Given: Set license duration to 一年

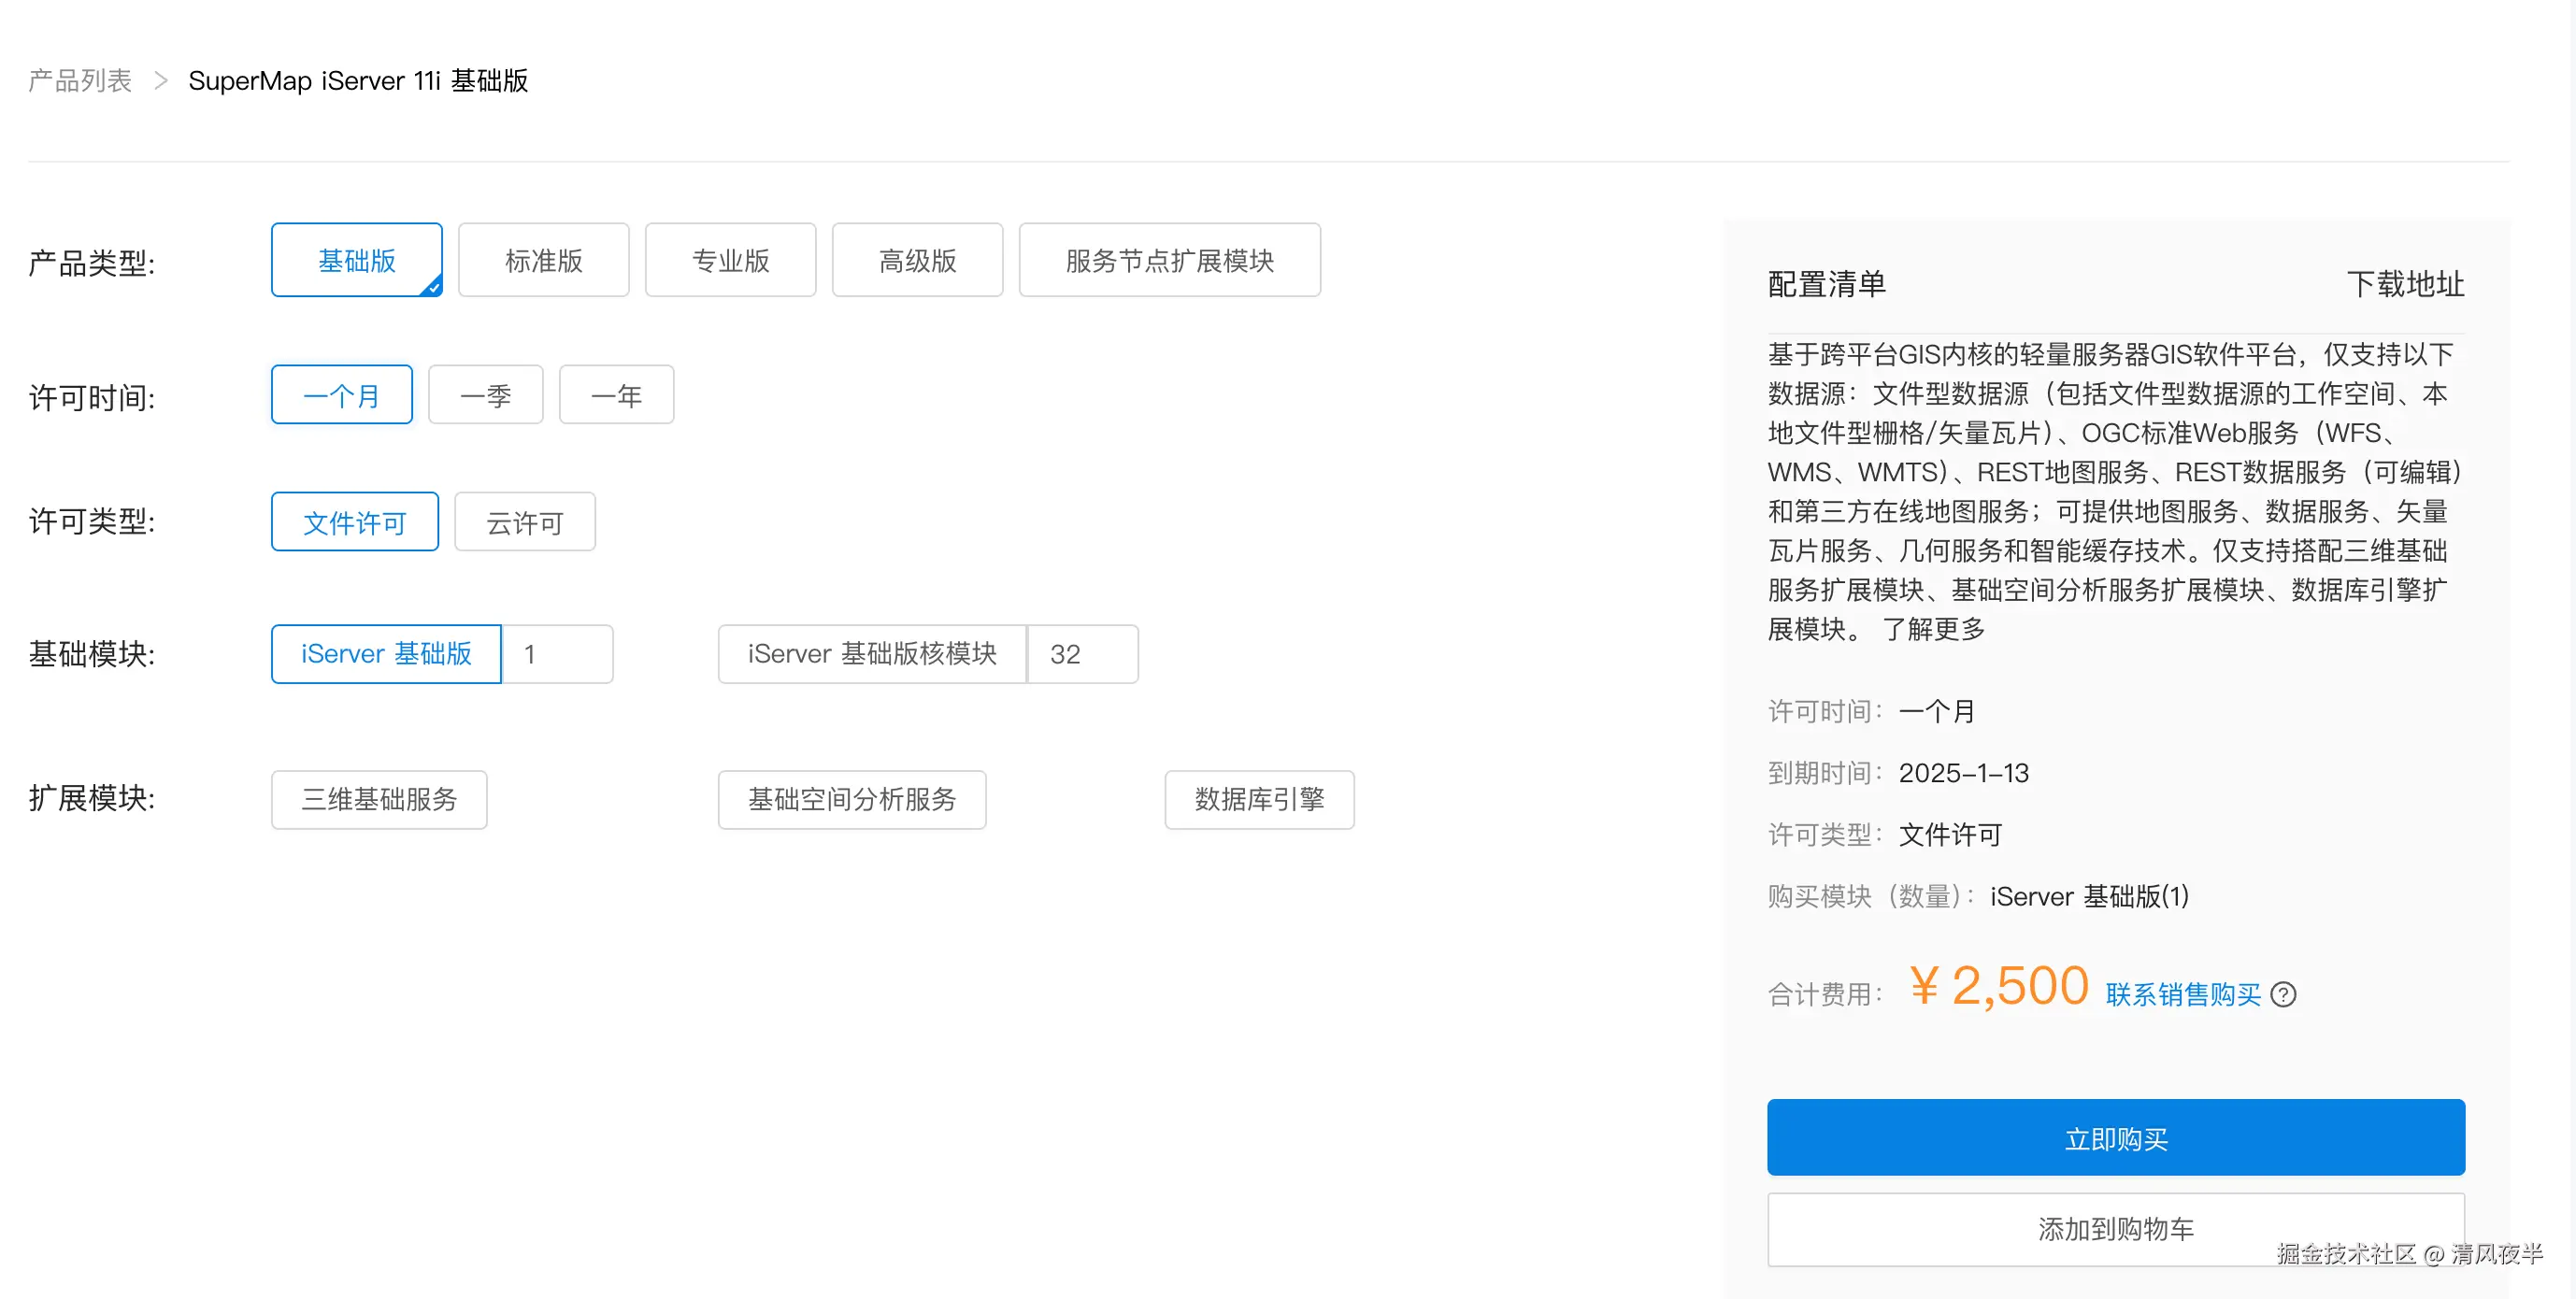Looking at the screenshot, I should (x=616, y=395).
